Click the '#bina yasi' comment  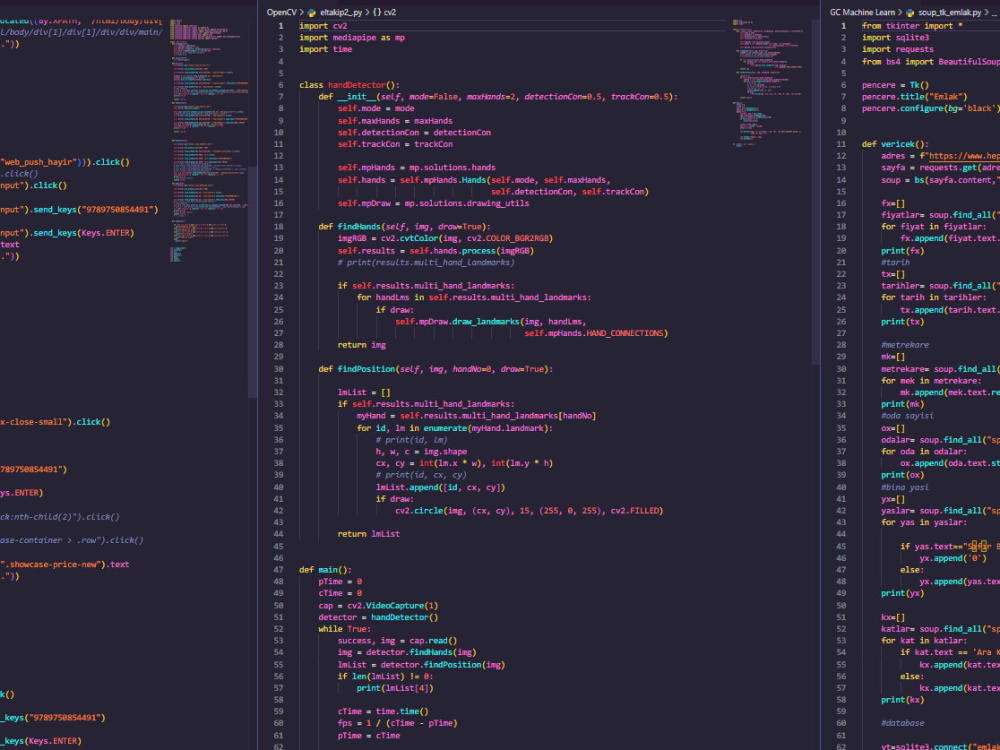pos(904,487)
